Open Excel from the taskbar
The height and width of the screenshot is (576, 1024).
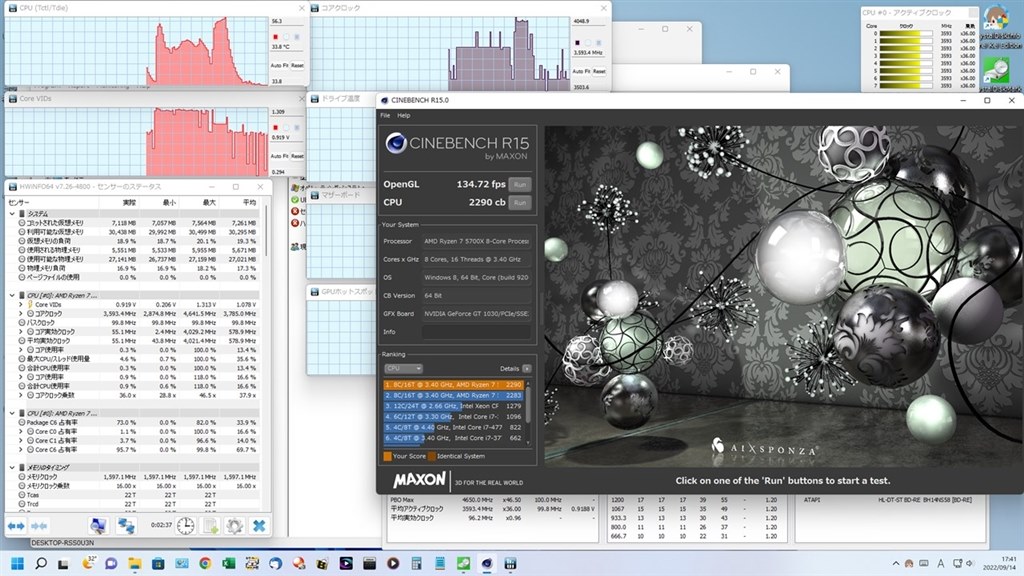pos(229,563)
